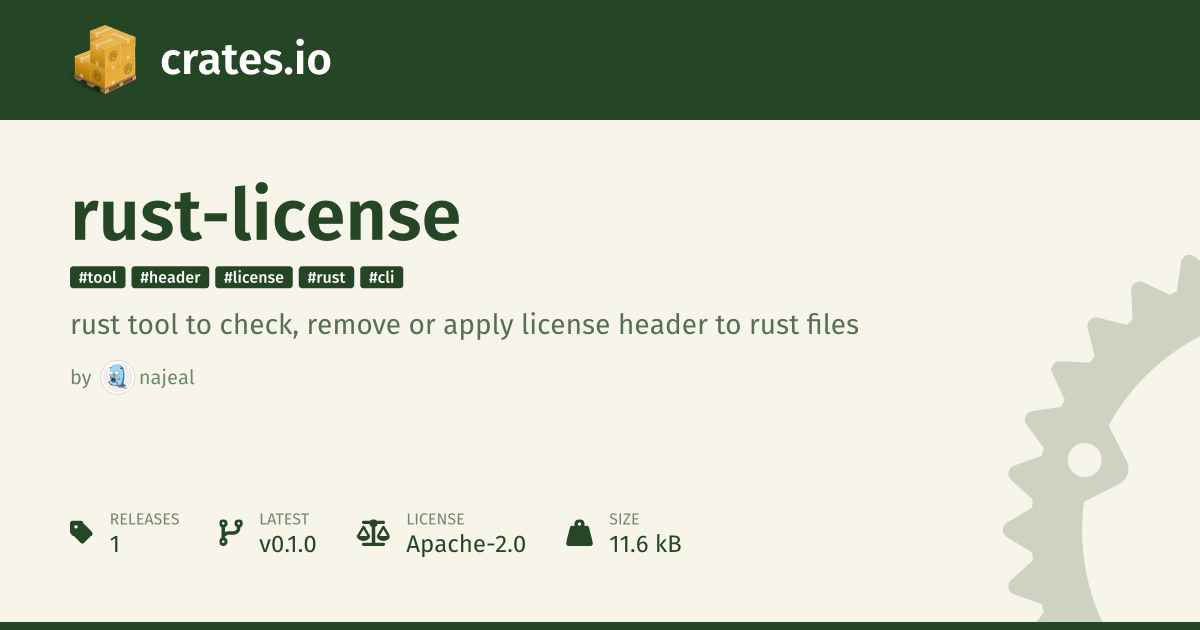Click najeal's avatar image
Viewport: 1200px width, 630px height.
point(117,378)
